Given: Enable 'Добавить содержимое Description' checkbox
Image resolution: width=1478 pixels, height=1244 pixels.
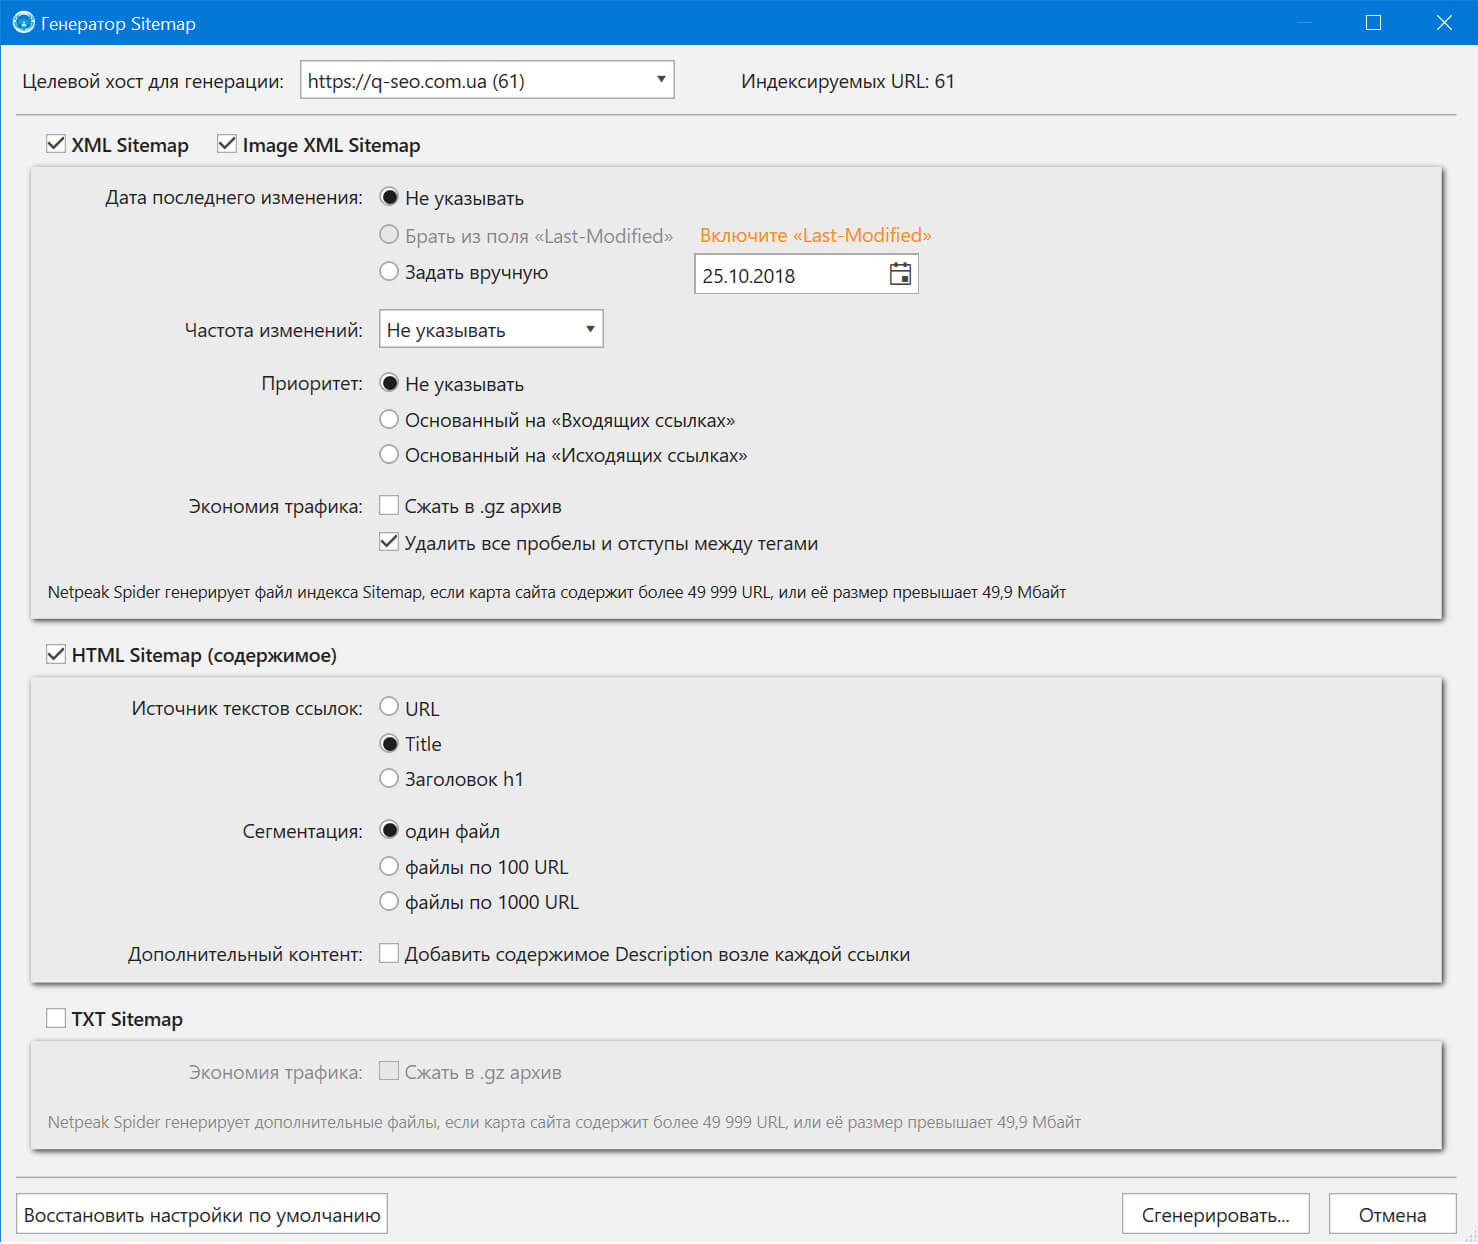Looking at the screenshot, I should click(x=389, y=954).
